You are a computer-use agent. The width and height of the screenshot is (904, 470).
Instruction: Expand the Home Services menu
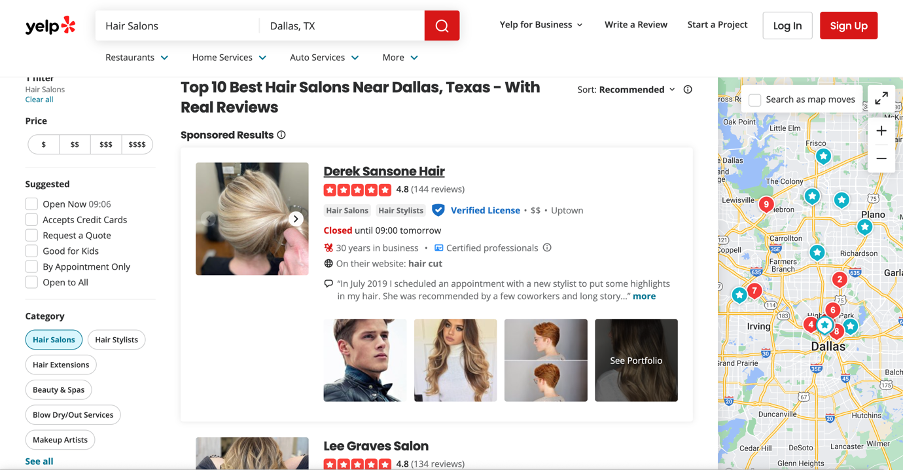click(229, 58)
